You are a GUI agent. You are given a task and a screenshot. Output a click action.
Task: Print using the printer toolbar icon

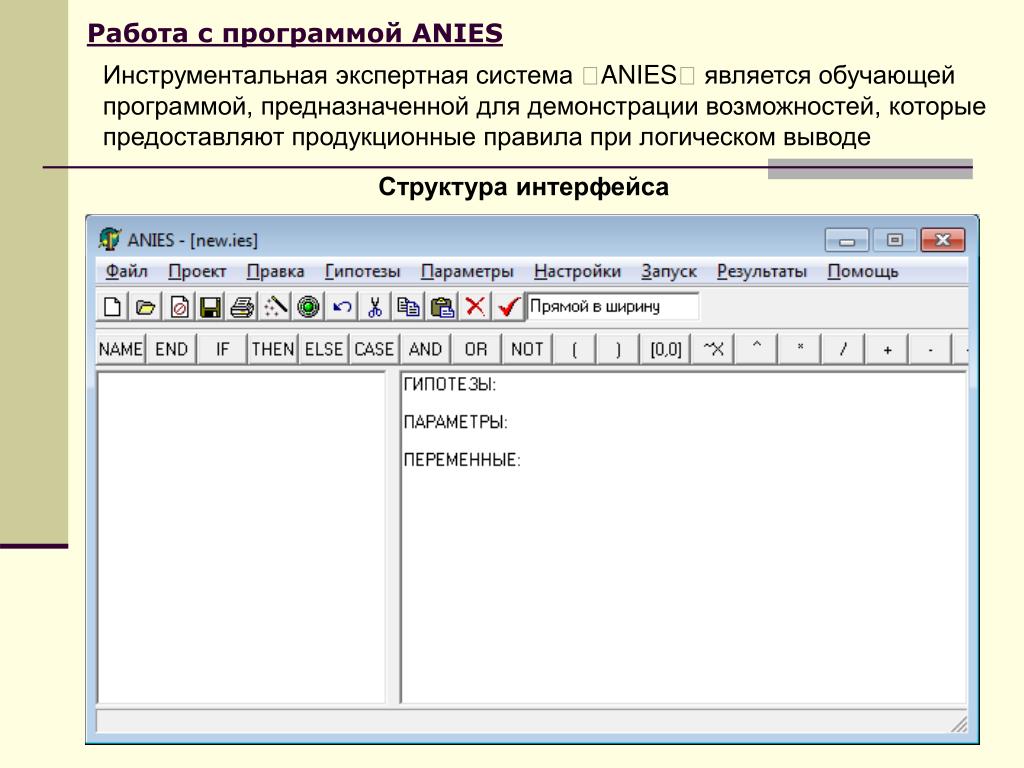coord(242,306)
